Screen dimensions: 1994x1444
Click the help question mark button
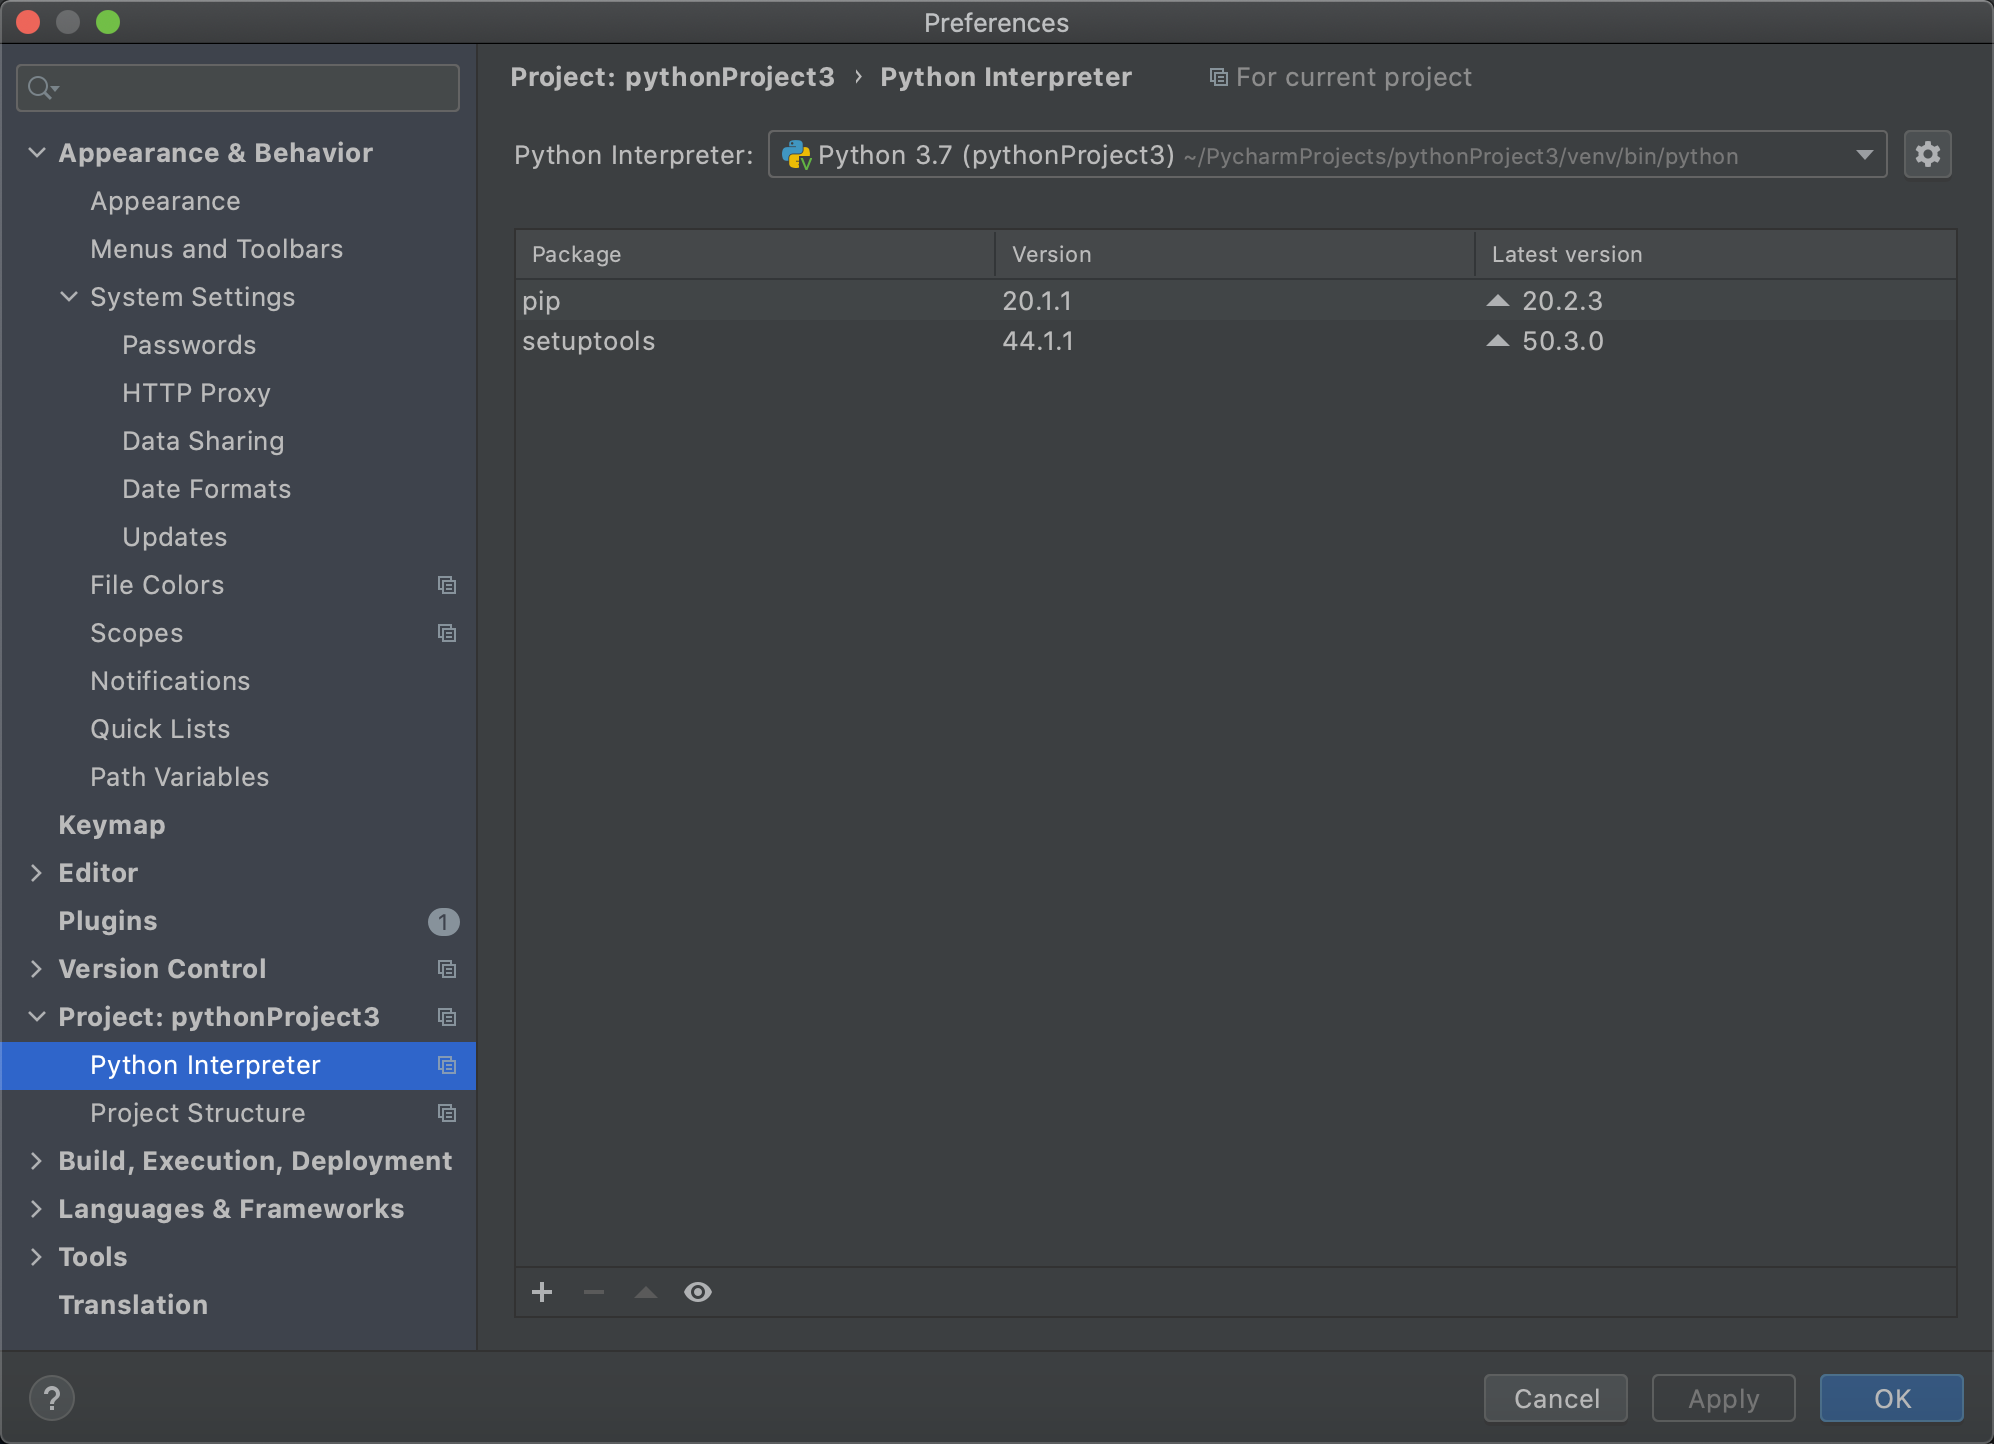click(52, 1397)
